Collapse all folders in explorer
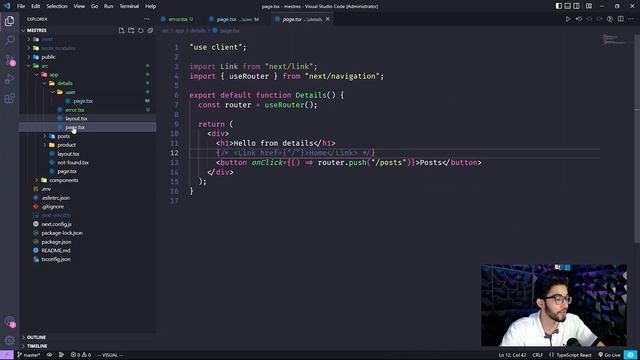Viewport: 640px width, 360px height. (x=150, y=30)
